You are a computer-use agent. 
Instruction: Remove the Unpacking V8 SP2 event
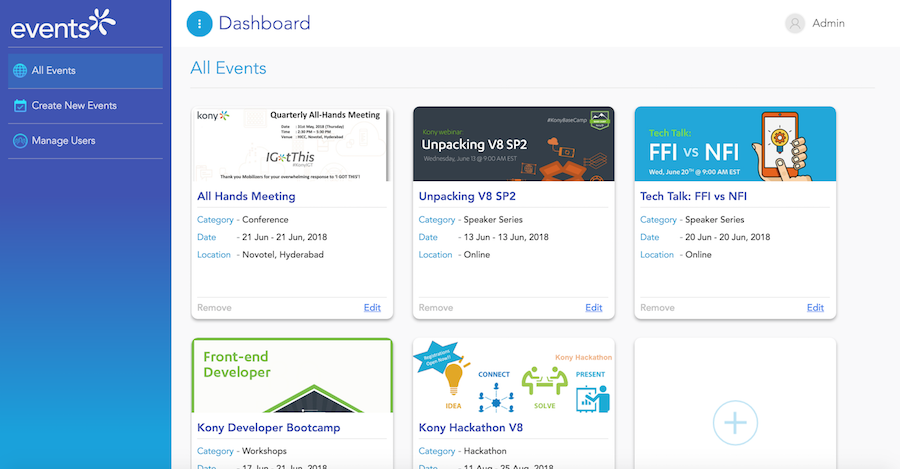pos(436,308)
